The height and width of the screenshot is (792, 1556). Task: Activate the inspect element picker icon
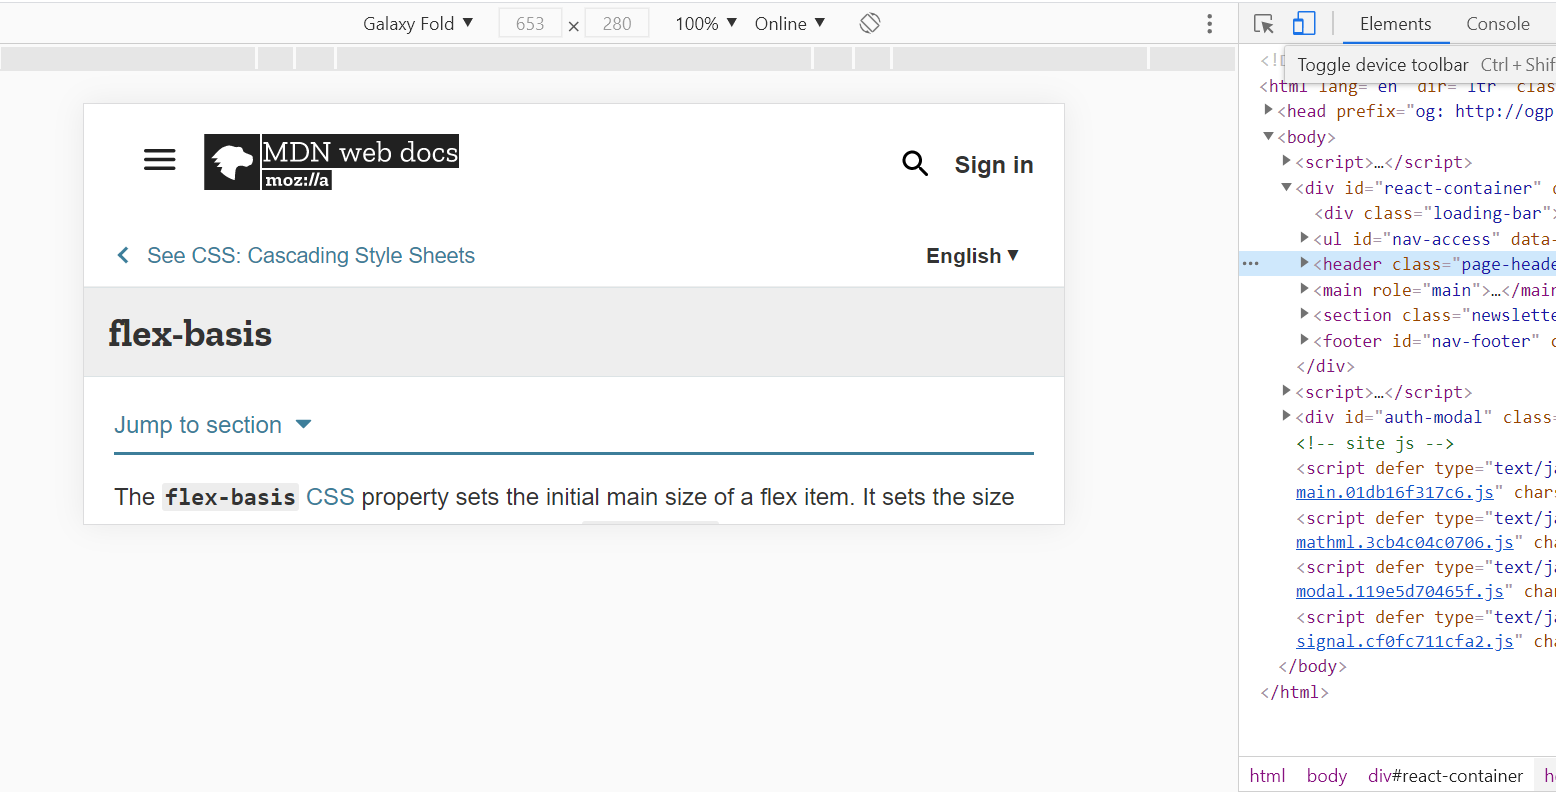pyautogui.click(x=1264, y=23)
